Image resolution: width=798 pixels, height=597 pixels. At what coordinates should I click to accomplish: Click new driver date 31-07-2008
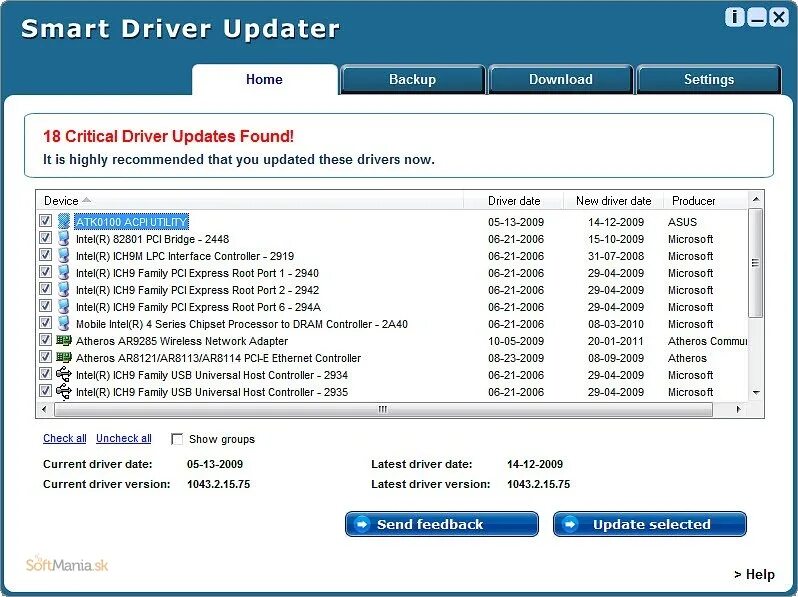[x=616, y=256]
